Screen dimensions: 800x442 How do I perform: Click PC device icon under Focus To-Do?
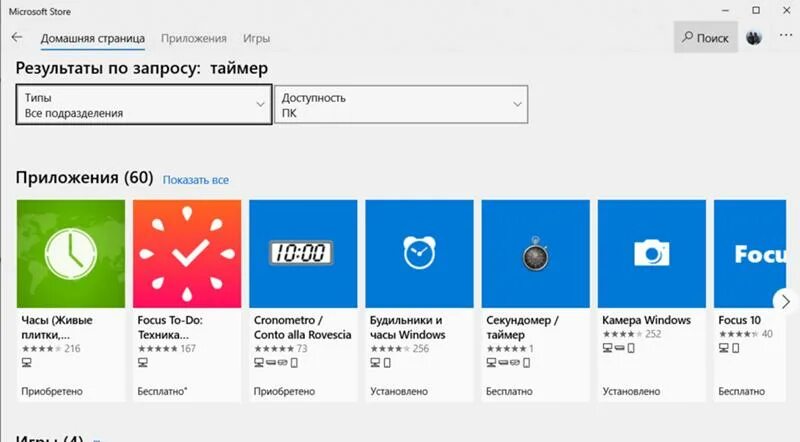143,362
